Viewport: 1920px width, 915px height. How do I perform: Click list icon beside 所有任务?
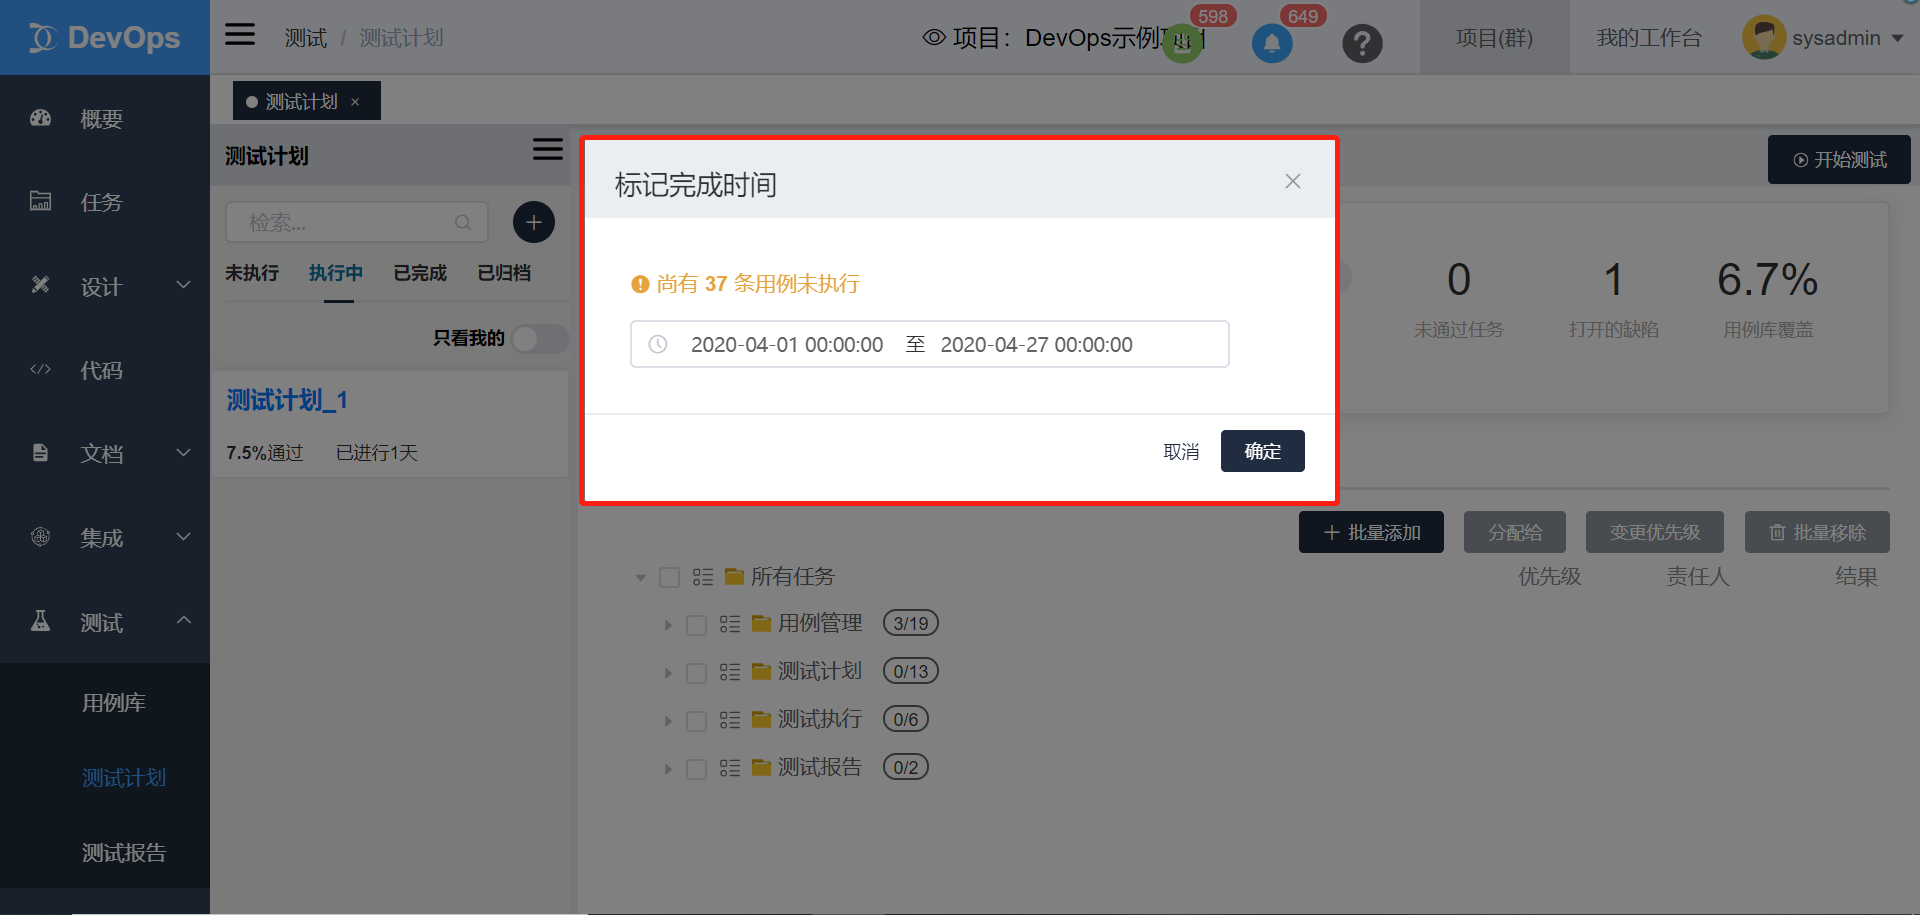[x=703, y=577]
